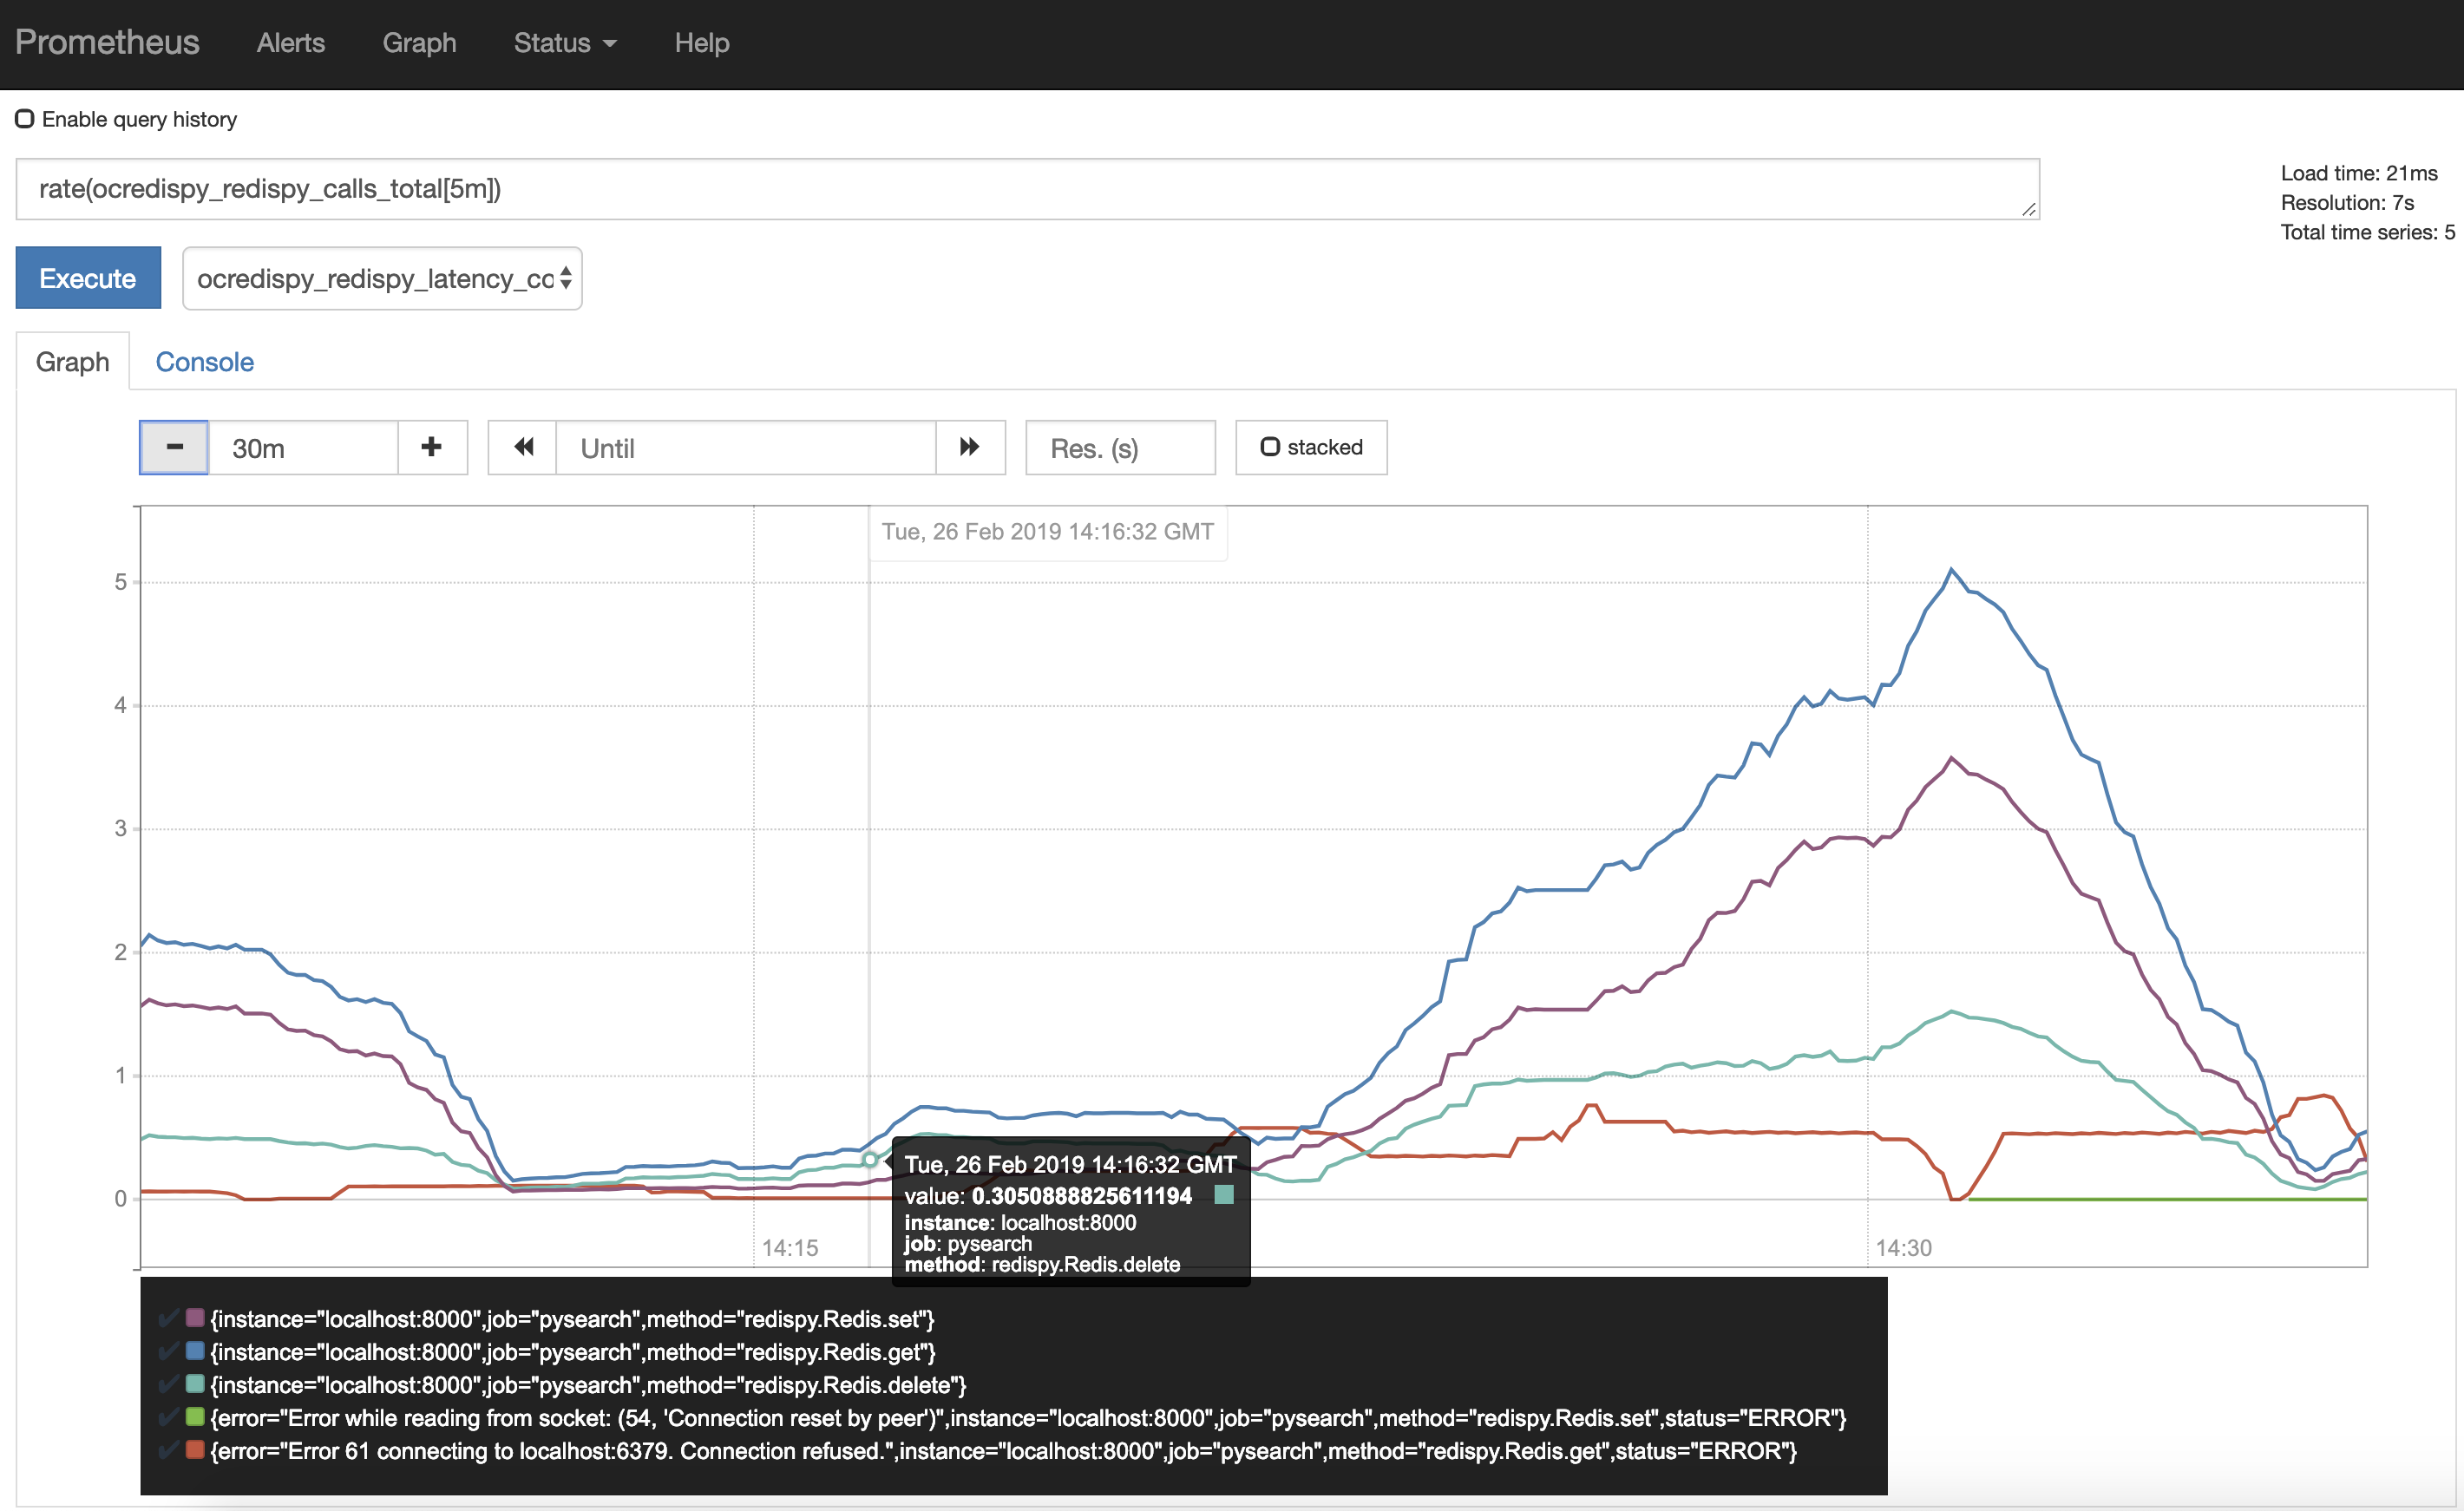Click the teal Redis.delete color swatch
Image resolution: width=2464 pixels, height=1511 pixels.
tap(195, 1384)
